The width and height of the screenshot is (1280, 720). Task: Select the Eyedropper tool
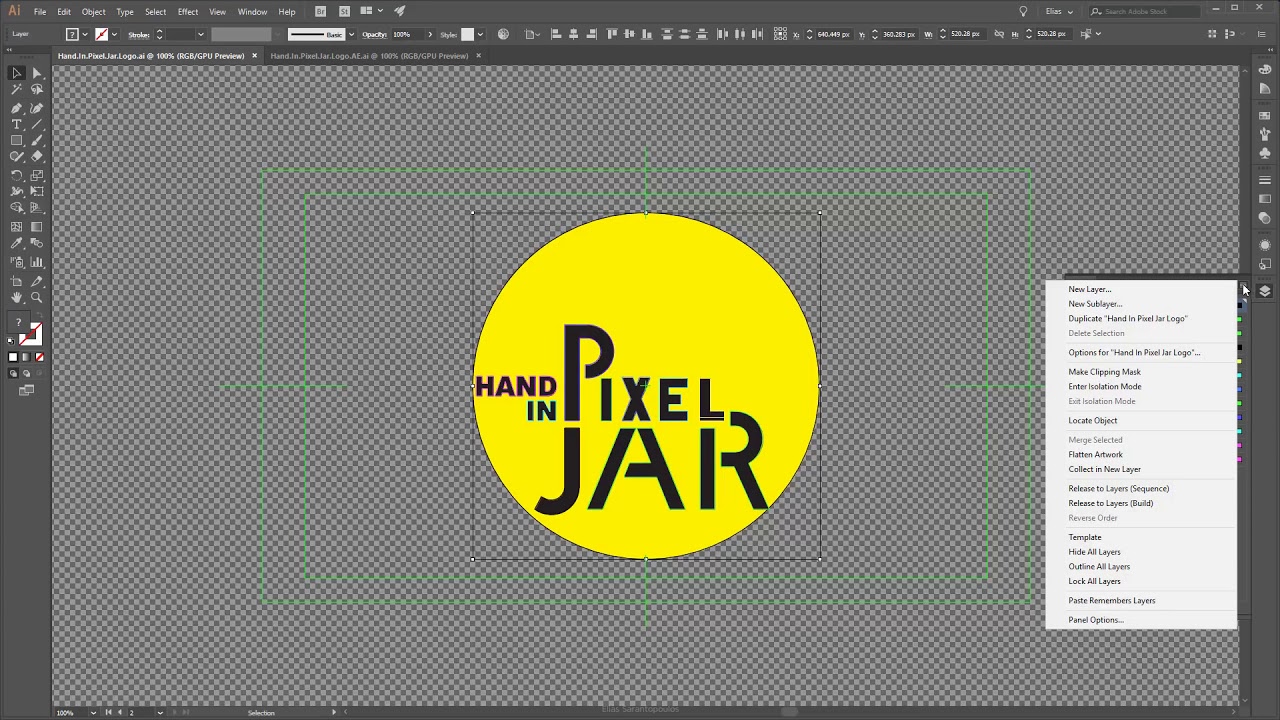pyautogui.click(x=16, y=244)
